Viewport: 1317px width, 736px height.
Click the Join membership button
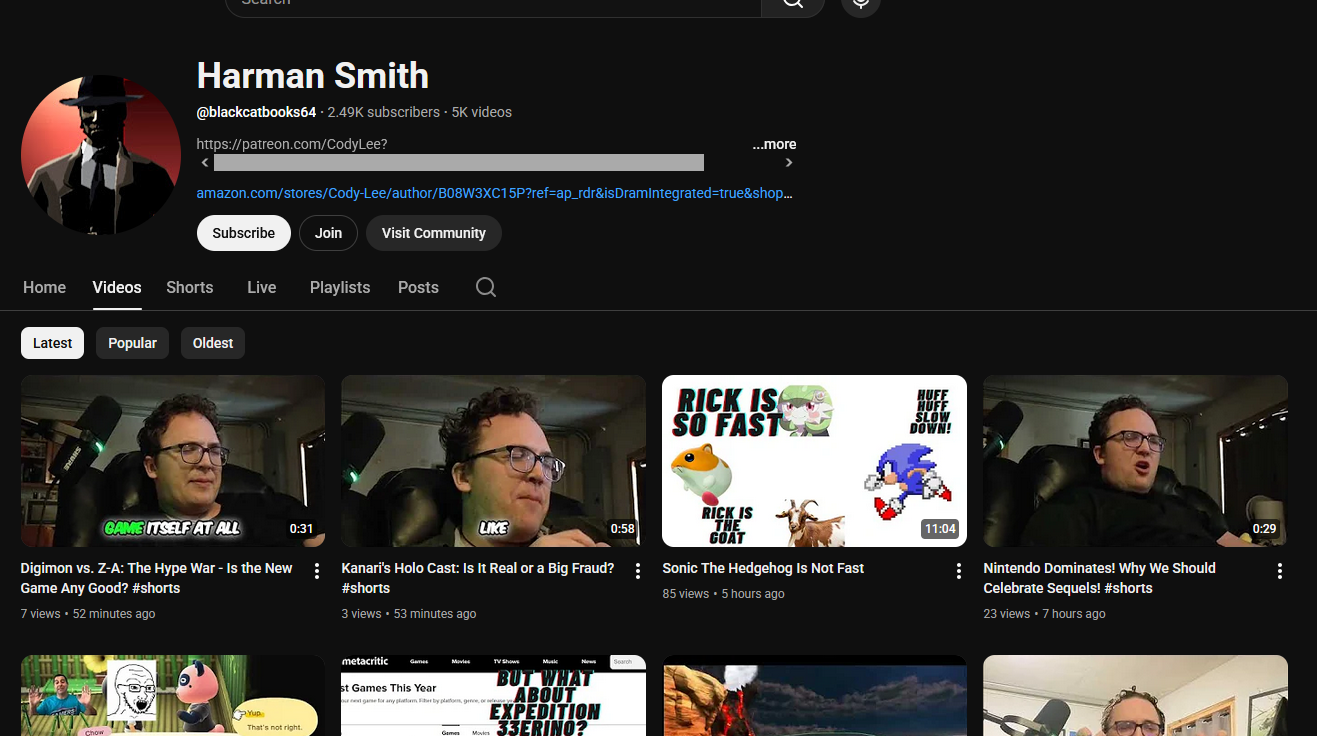point(329,233)
